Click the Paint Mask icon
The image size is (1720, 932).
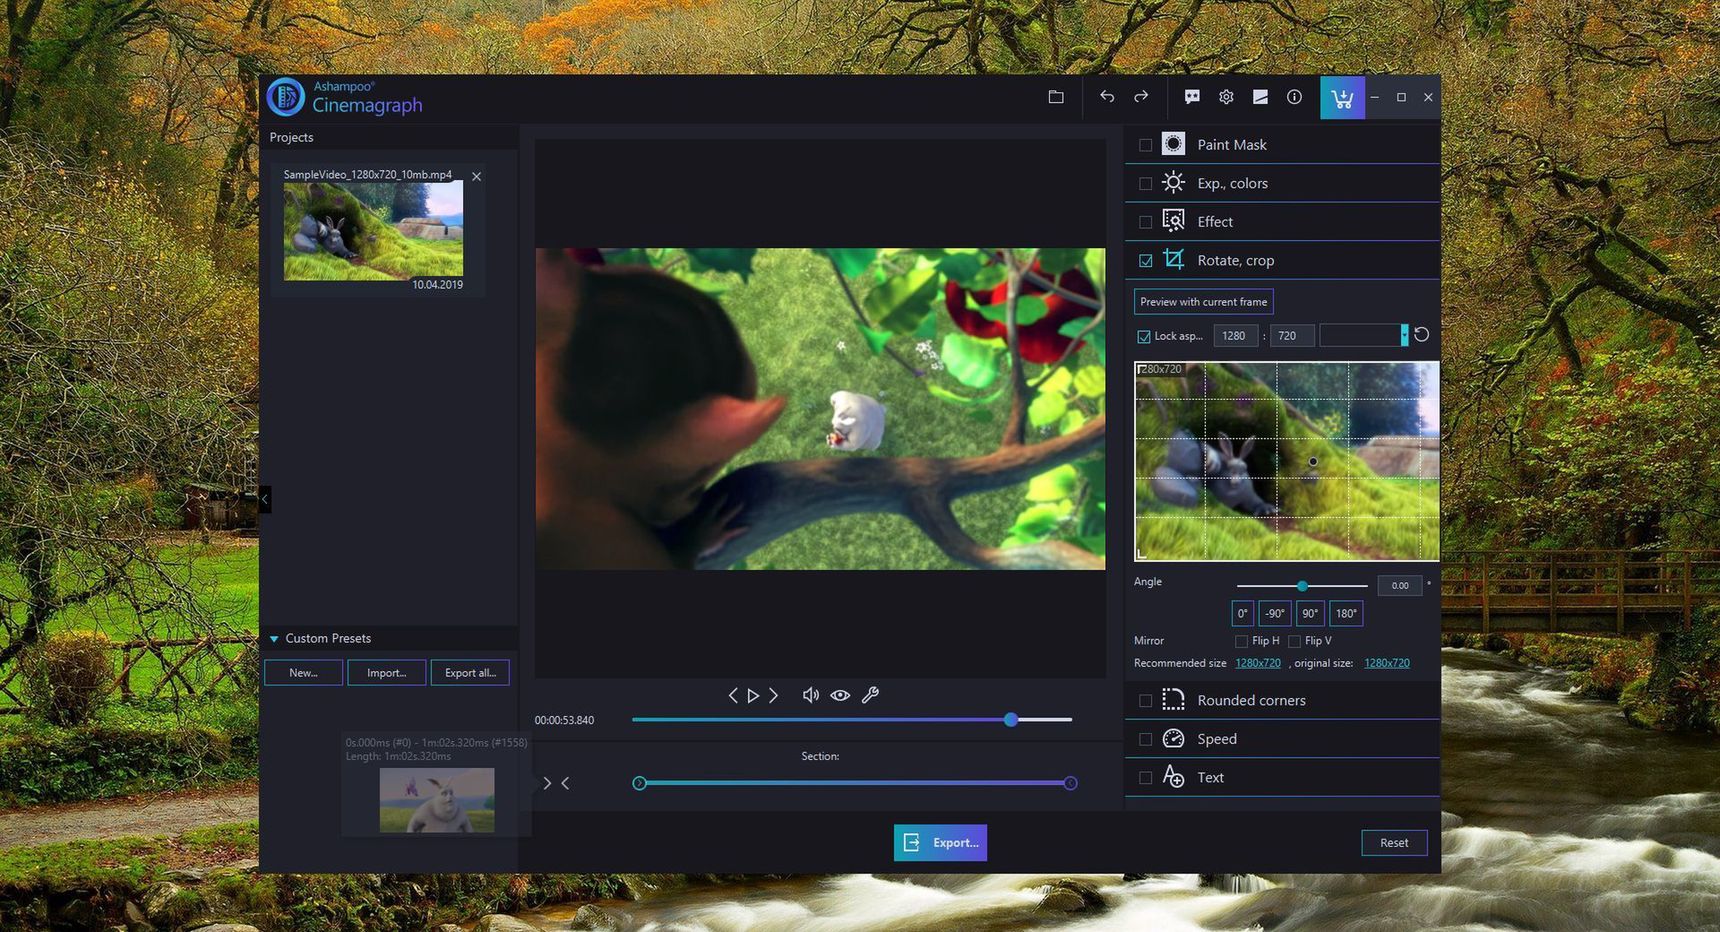point(1174,144)
